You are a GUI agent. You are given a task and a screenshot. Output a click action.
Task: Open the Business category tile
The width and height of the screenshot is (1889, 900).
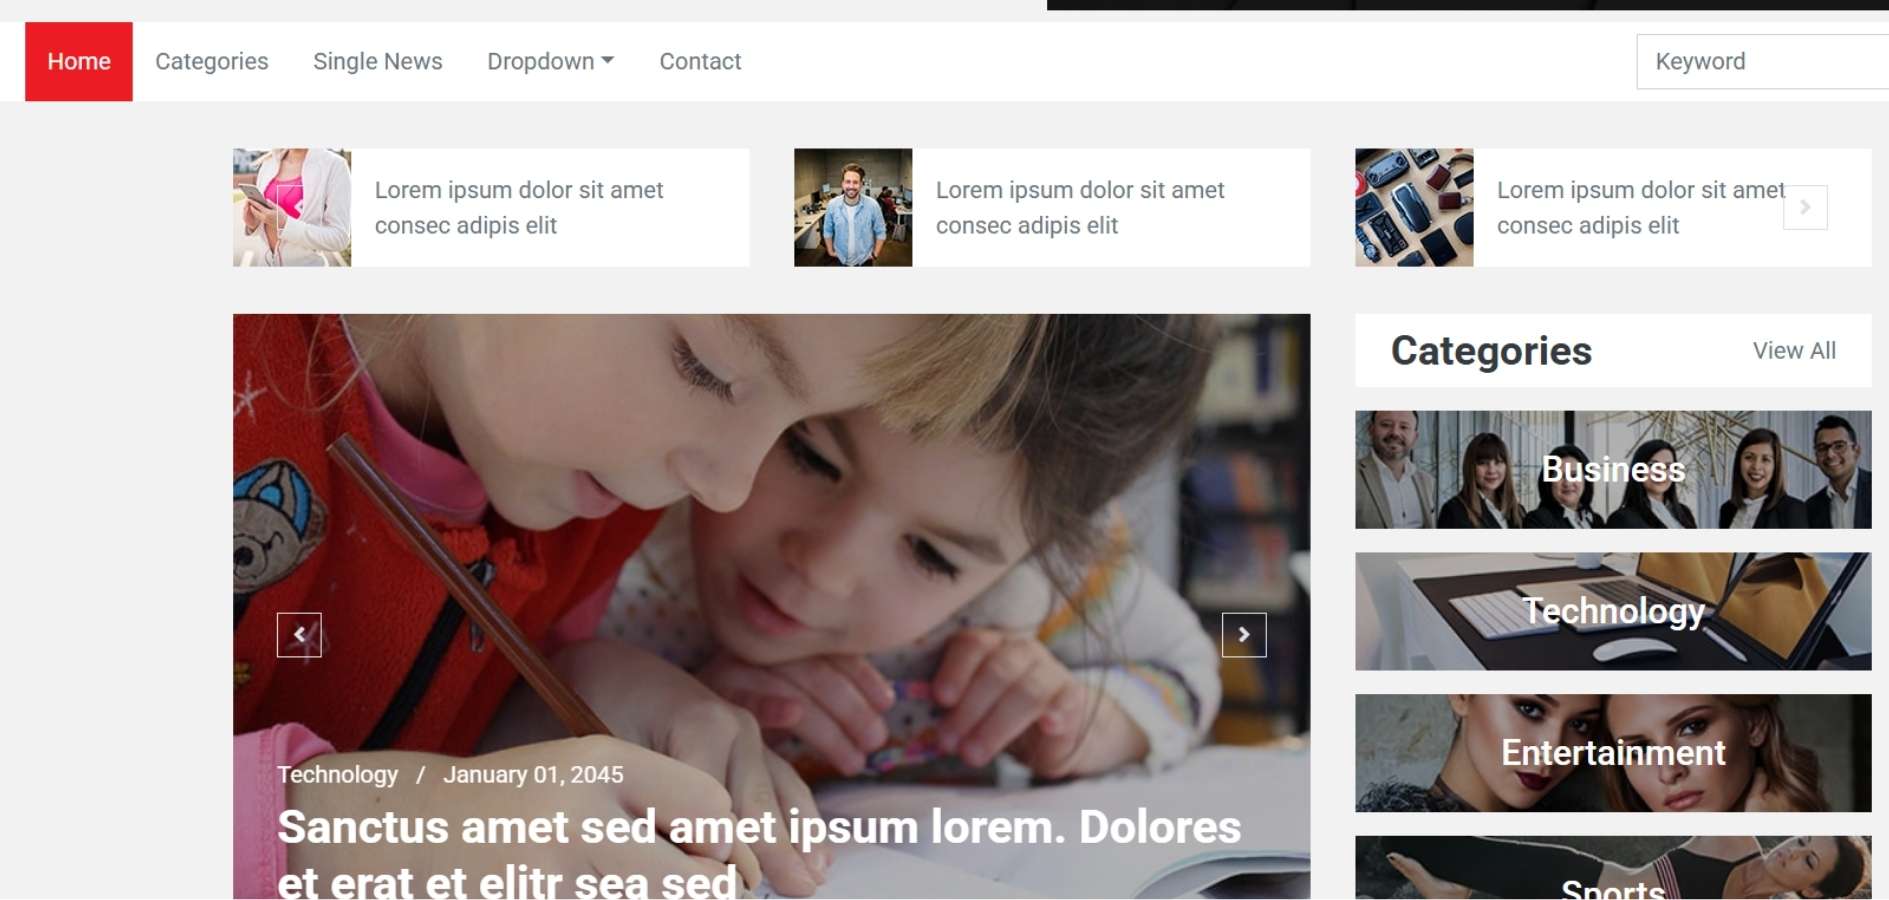click(1613, 469)
